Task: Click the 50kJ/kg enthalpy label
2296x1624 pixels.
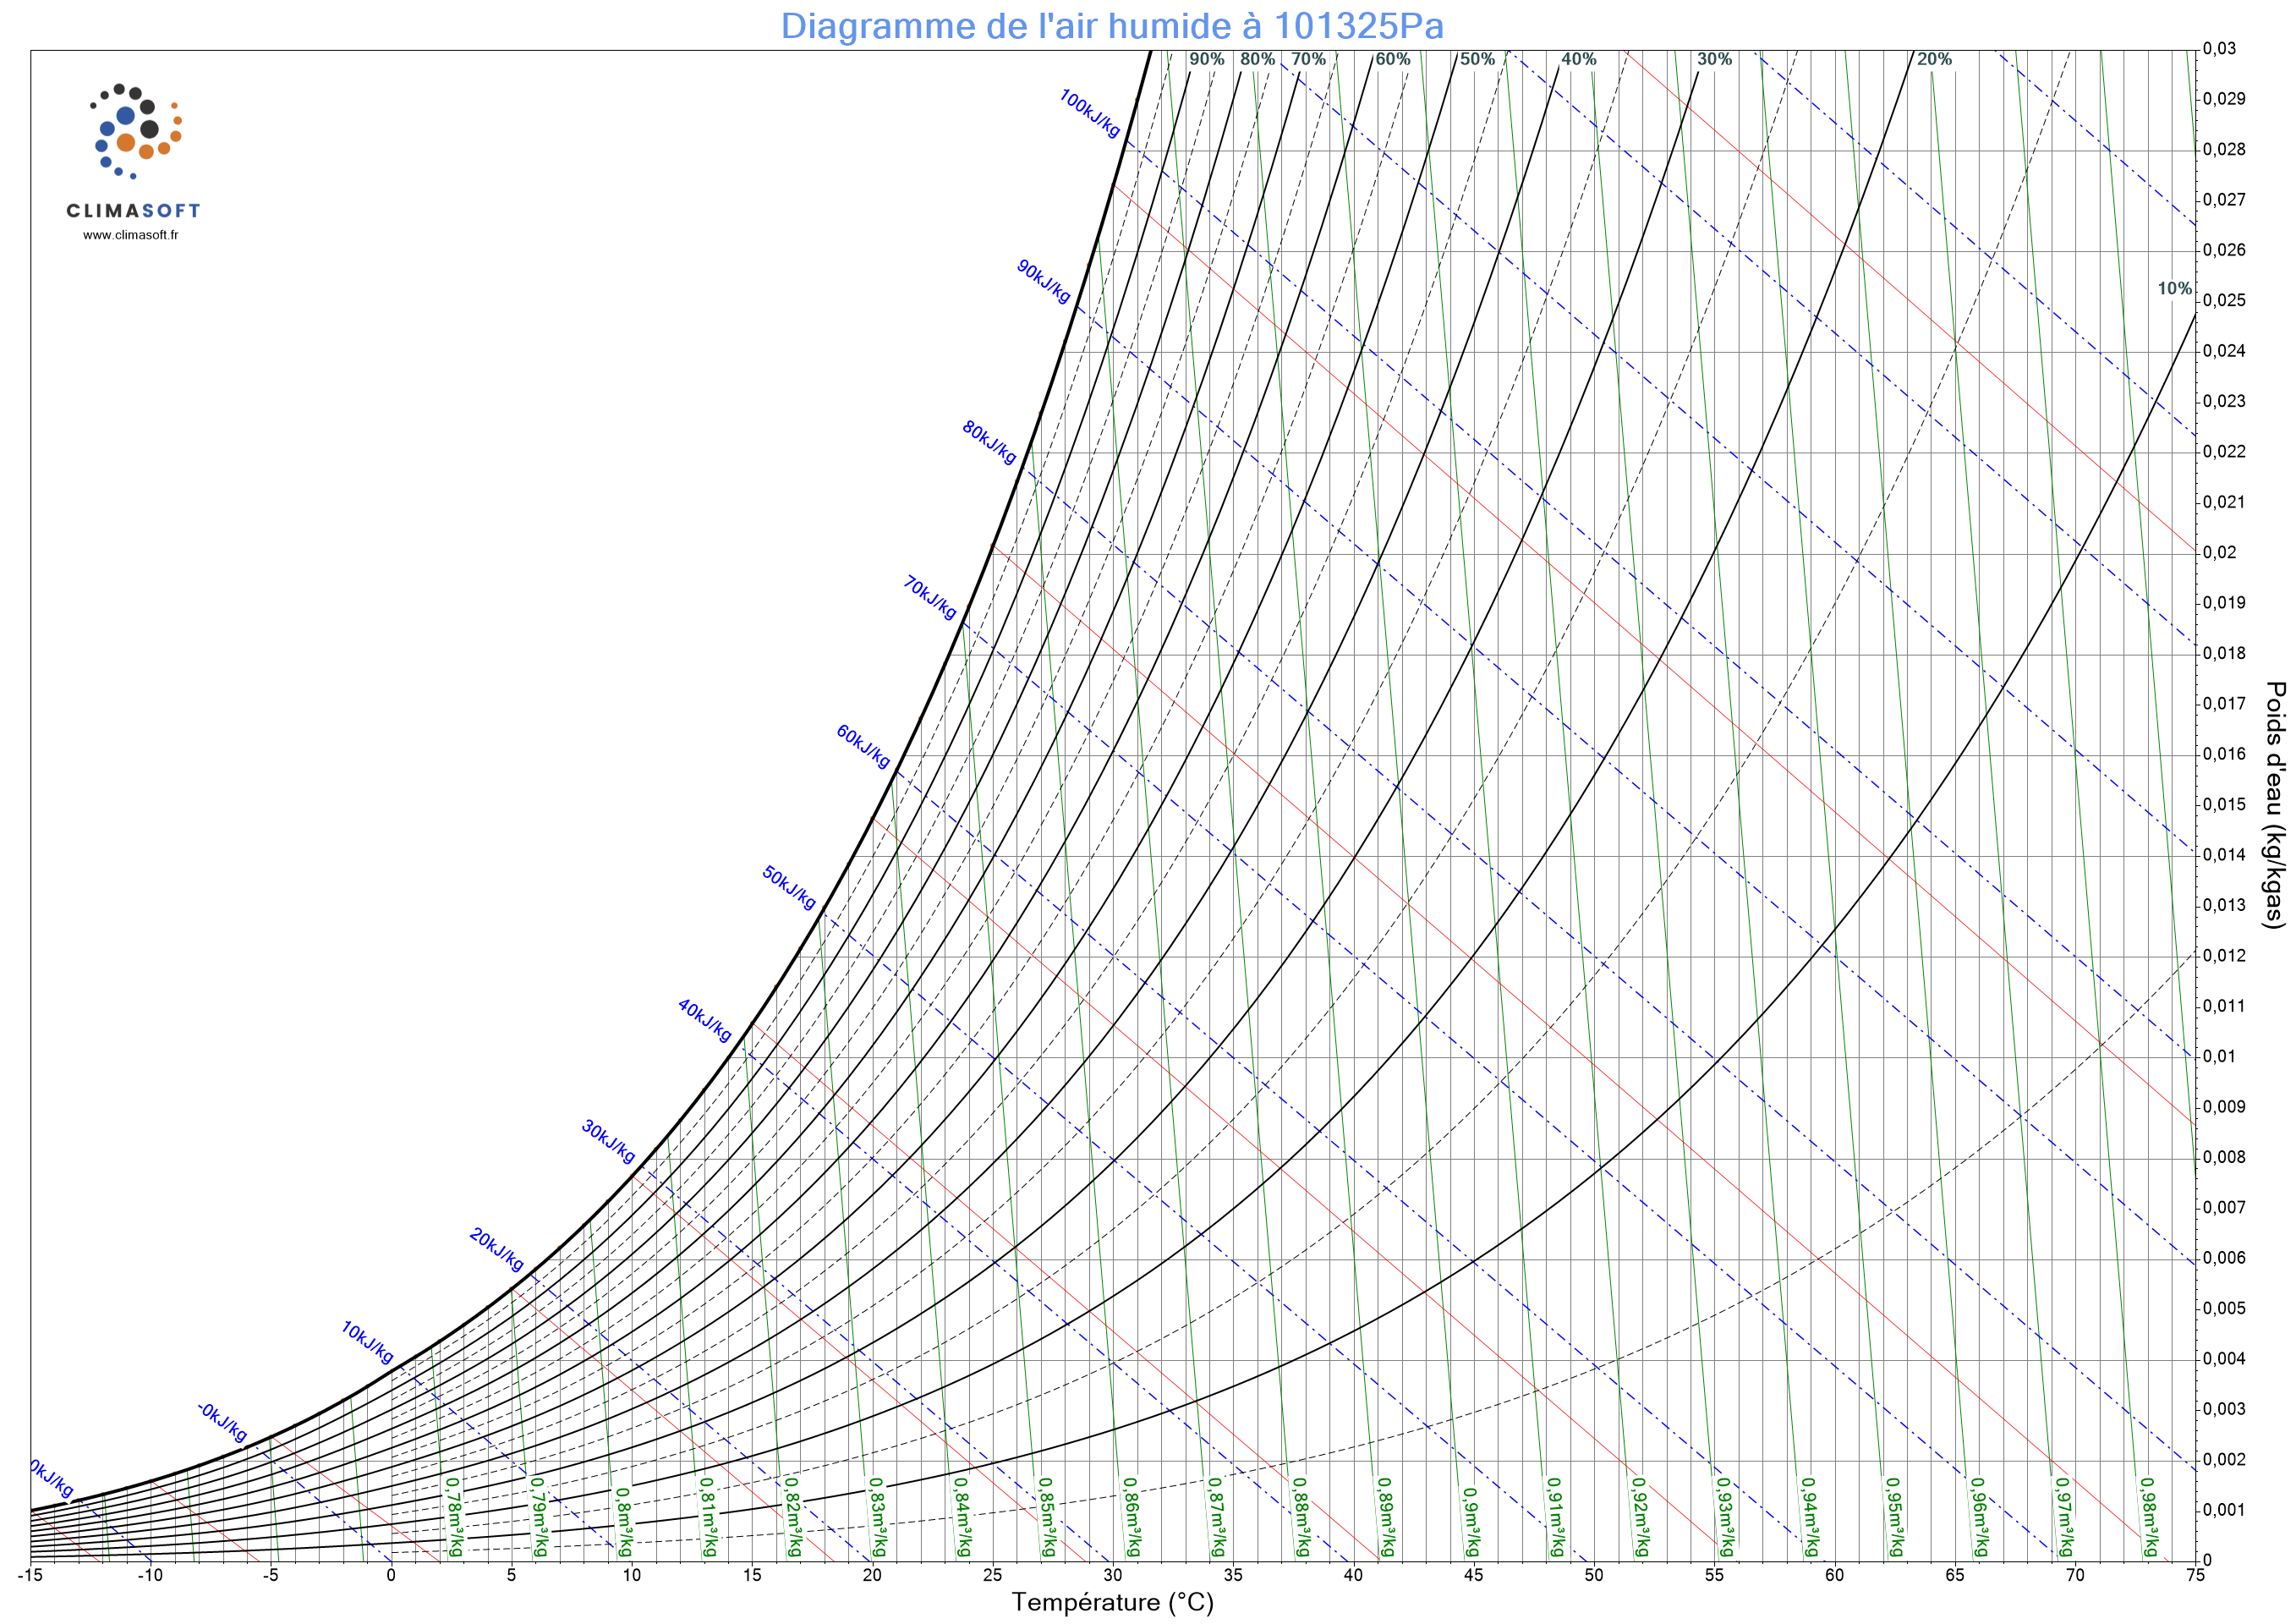Action: point(789,887)
